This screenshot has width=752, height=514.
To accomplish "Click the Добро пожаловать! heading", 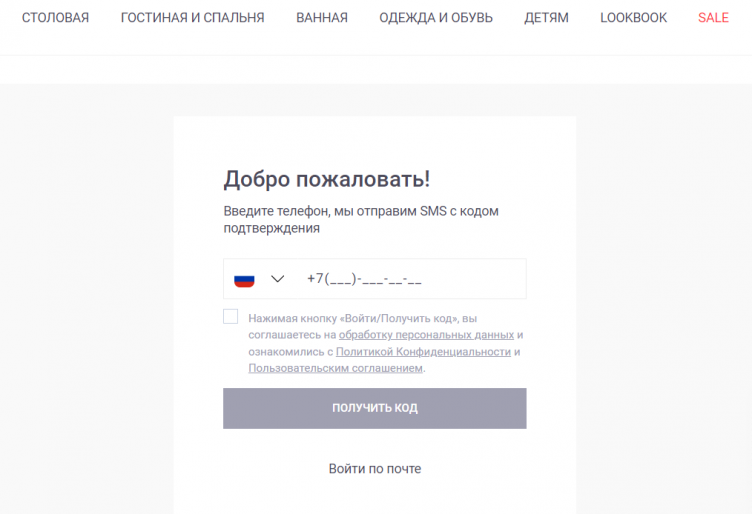I will [x=327, y=179].
